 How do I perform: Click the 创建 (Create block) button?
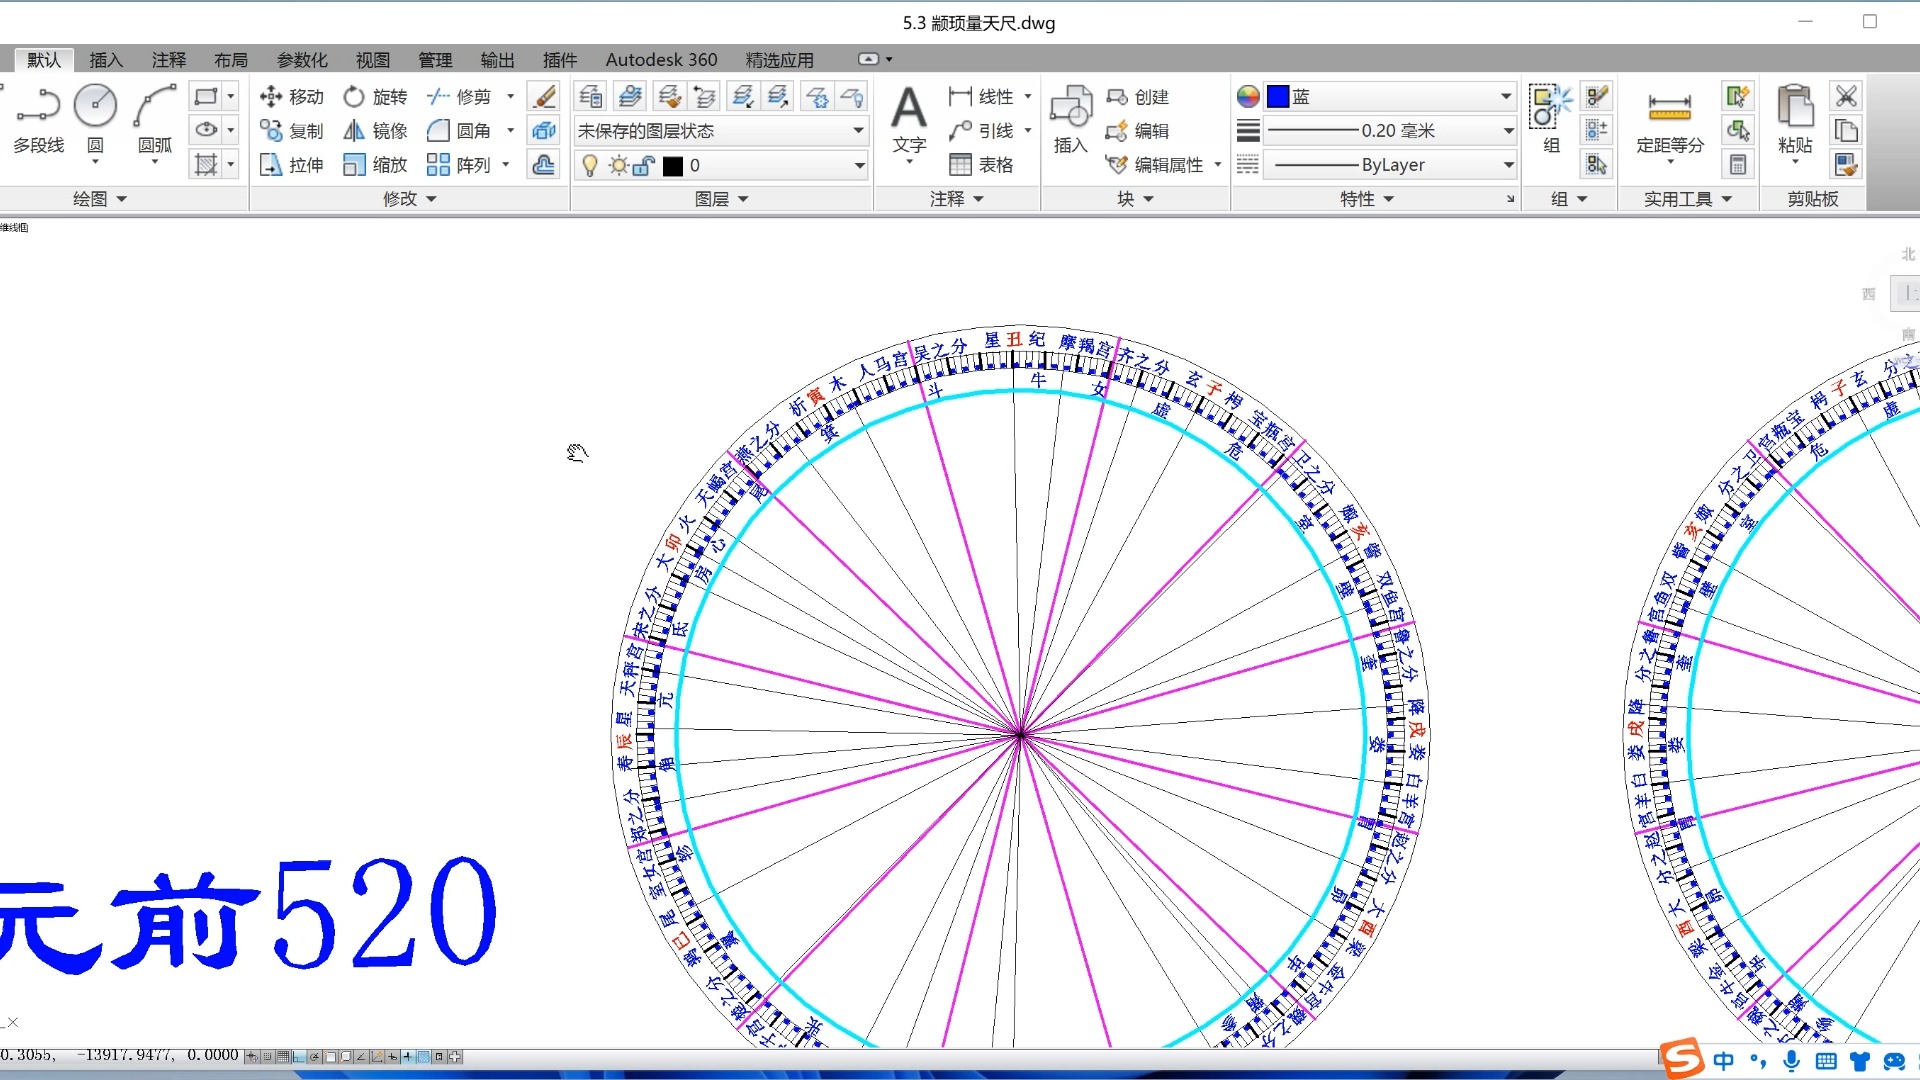tap(1138, 97)
